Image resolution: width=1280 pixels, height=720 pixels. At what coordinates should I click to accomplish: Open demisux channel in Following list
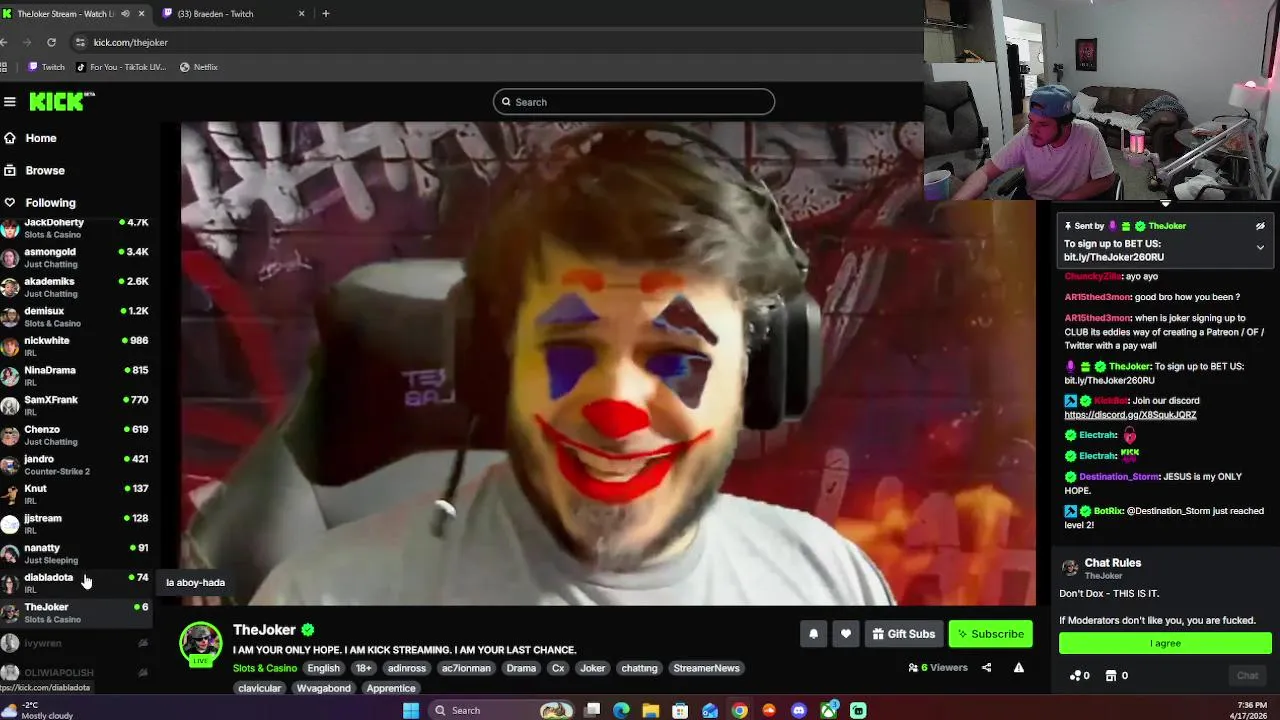[x=76, y=316]
